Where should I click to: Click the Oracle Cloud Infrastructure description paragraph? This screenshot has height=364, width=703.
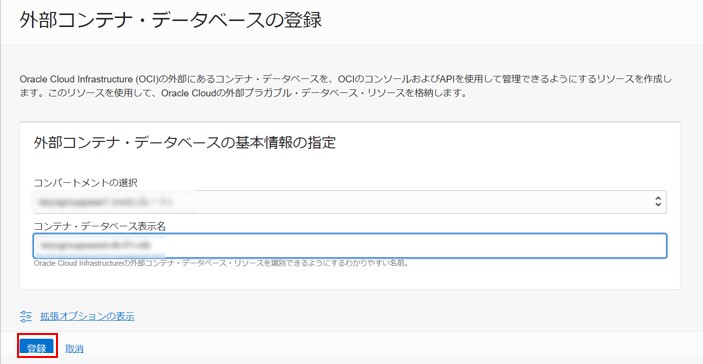pos(346,87)
